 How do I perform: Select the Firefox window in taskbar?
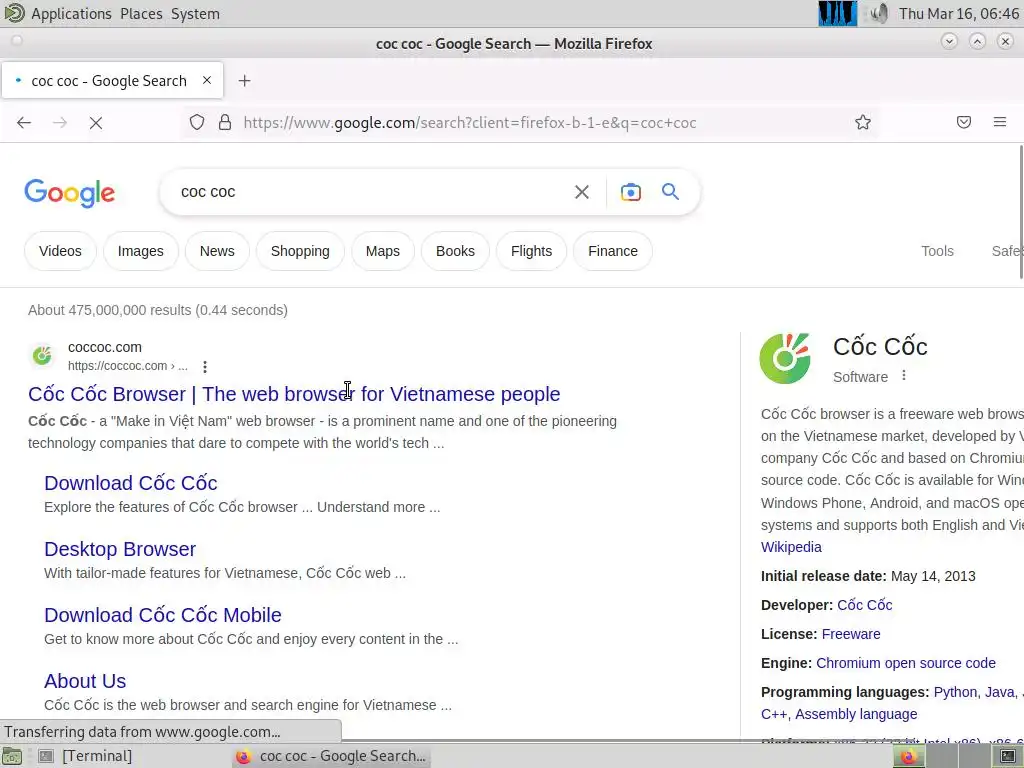tap(332, 756)
